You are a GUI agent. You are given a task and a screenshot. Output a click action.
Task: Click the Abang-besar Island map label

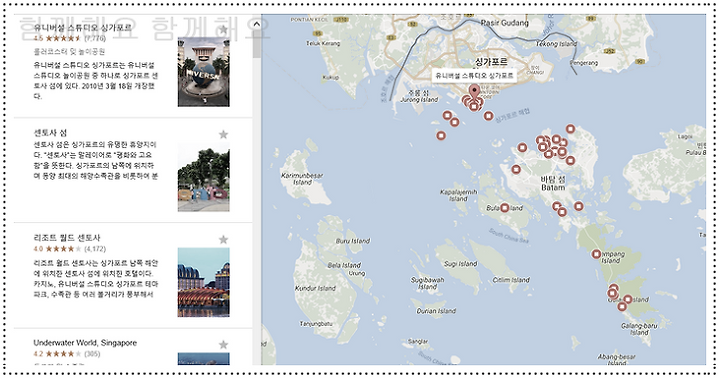point(617,359)
